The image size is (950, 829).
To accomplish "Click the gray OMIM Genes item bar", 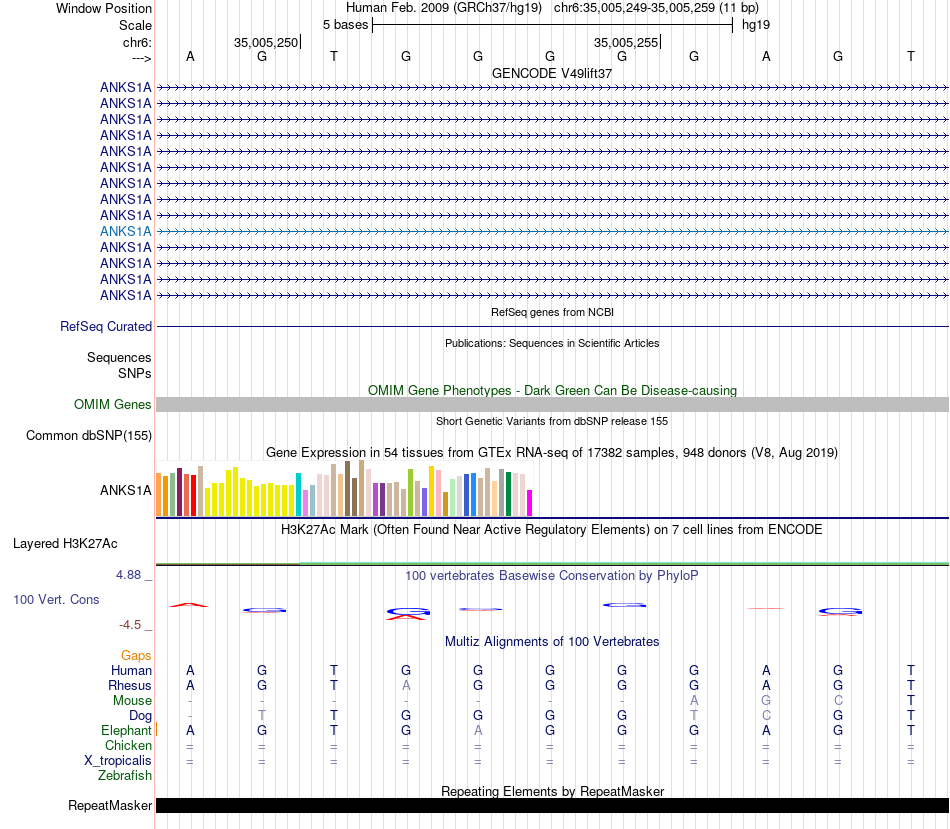I will [552, 405].
